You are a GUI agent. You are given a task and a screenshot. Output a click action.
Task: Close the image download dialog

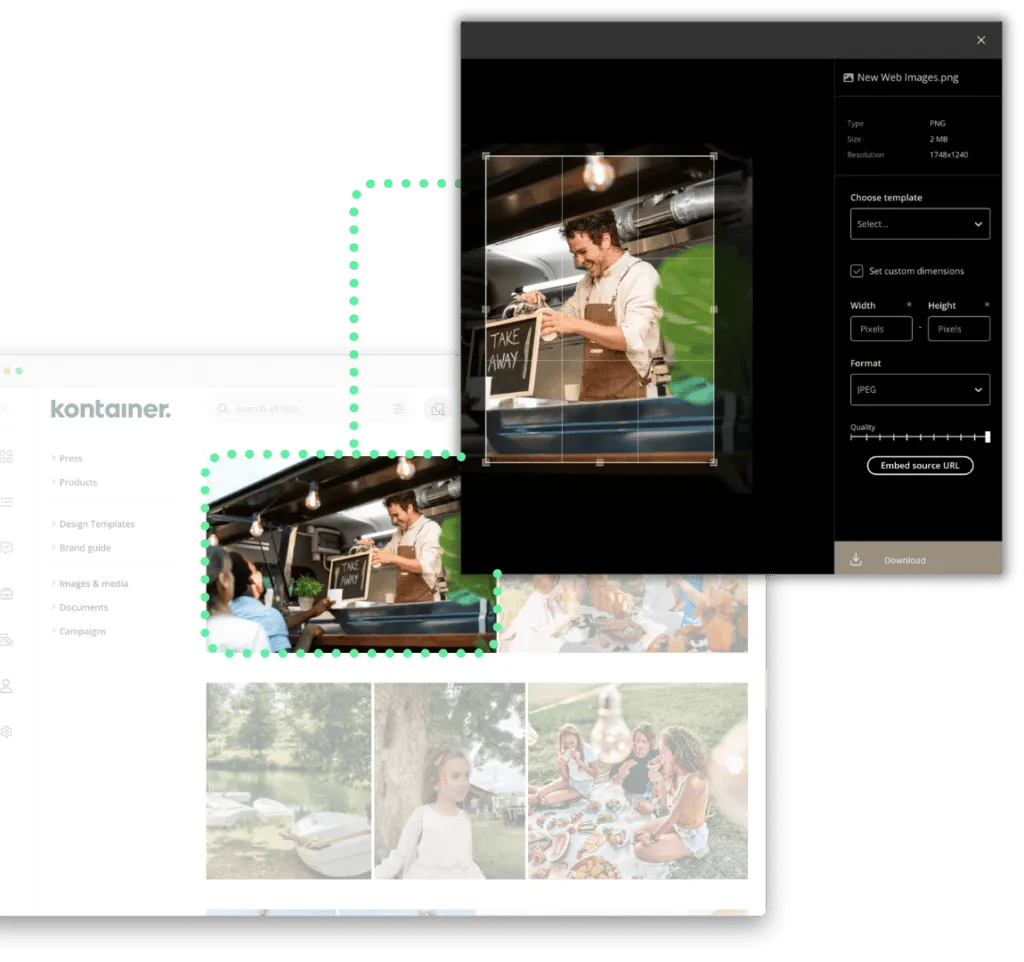pos(981,40)
